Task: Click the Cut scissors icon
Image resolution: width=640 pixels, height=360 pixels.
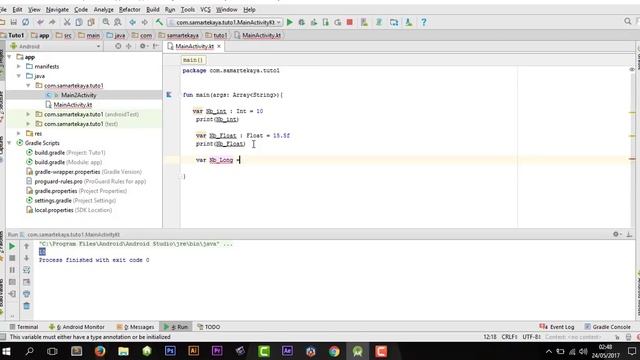Action: (x=67, y=22)
